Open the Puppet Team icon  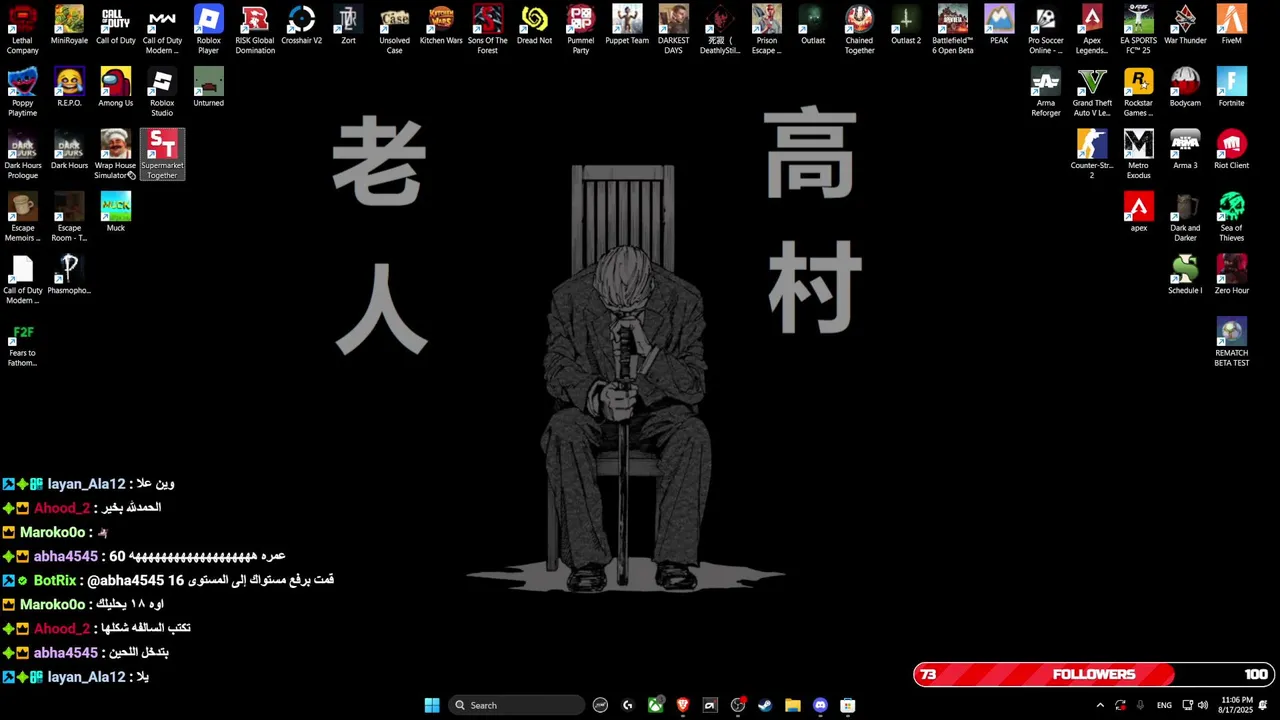(x=627, y=26)
